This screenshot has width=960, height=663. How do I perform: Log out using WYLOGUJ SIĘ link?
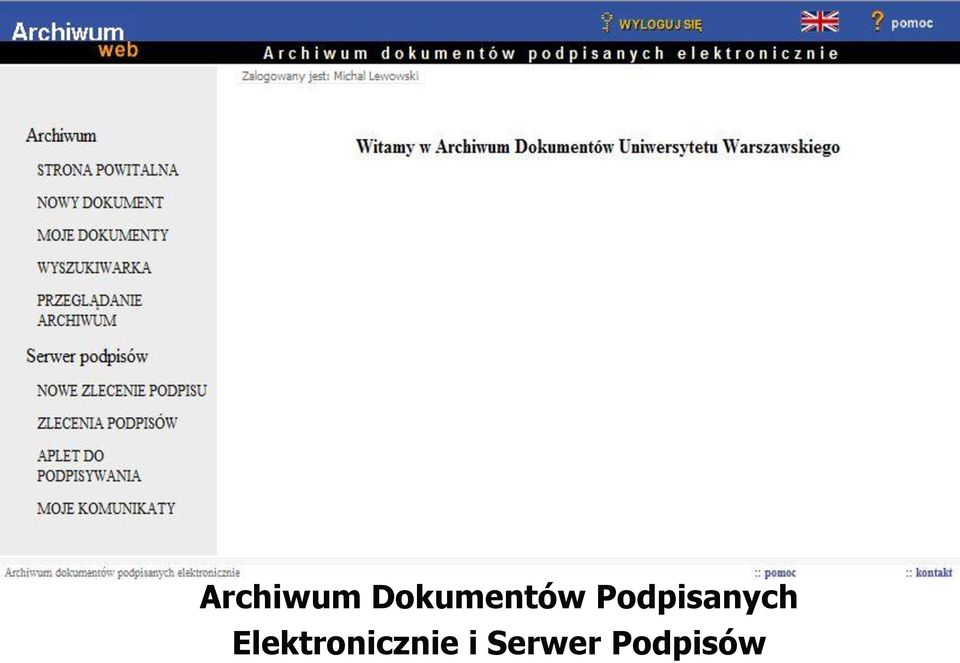pos(661,24)
